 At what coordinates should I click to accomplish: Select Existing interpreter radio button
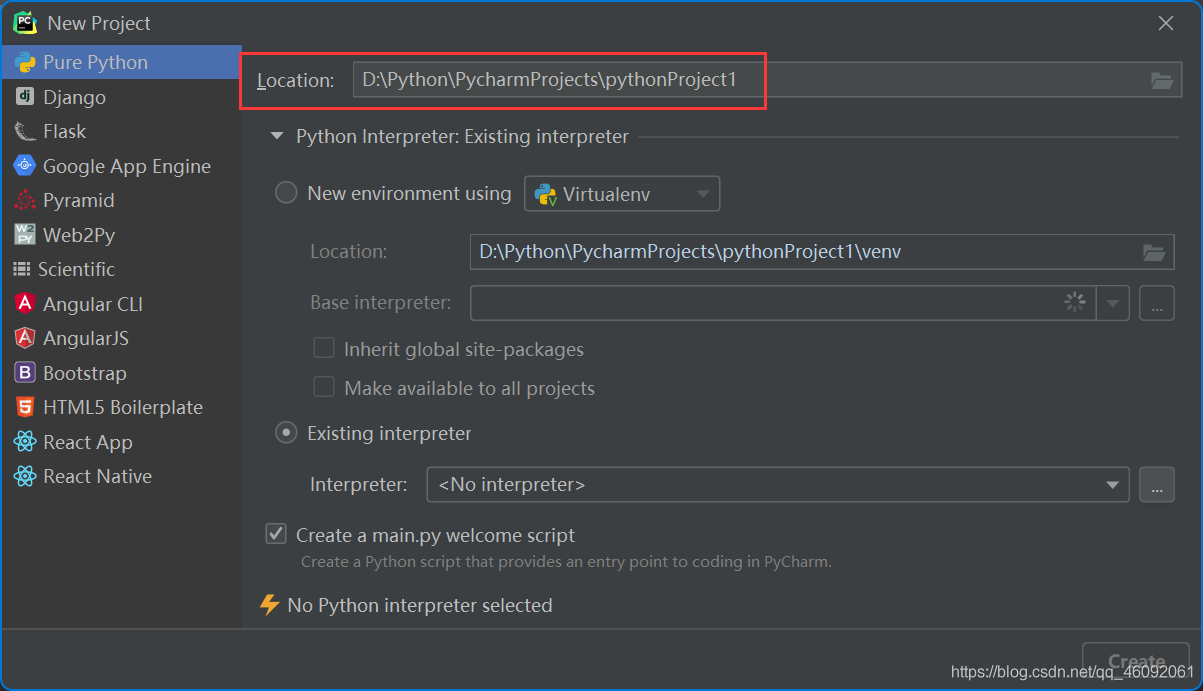pyautogui.click(x=286, y=433)
